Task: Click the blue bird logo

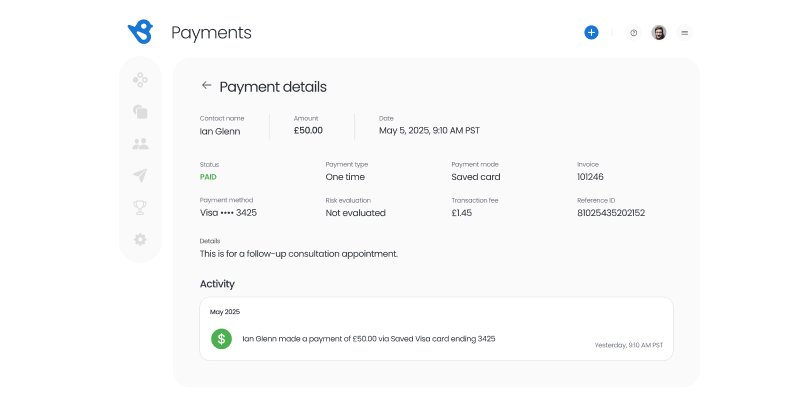Action: pyautogui.click(x=140, y=32)
